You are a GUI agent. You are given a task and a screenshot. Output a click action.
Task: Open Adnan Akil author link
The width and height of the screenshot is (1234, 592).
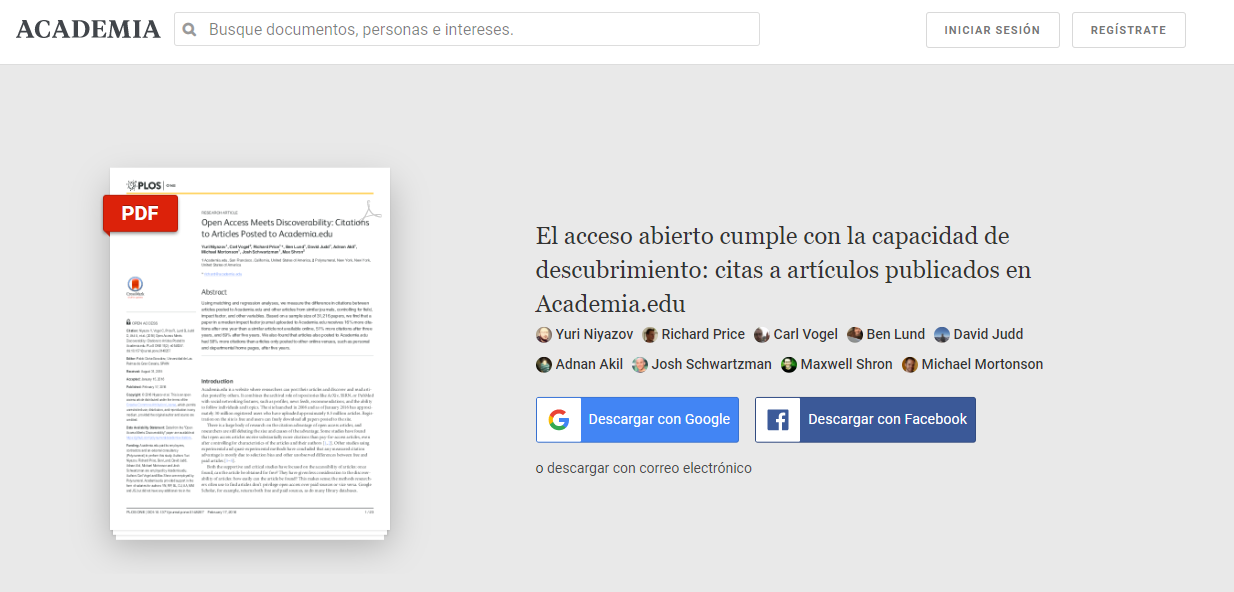pyautogui.click(x=590, y=365)
